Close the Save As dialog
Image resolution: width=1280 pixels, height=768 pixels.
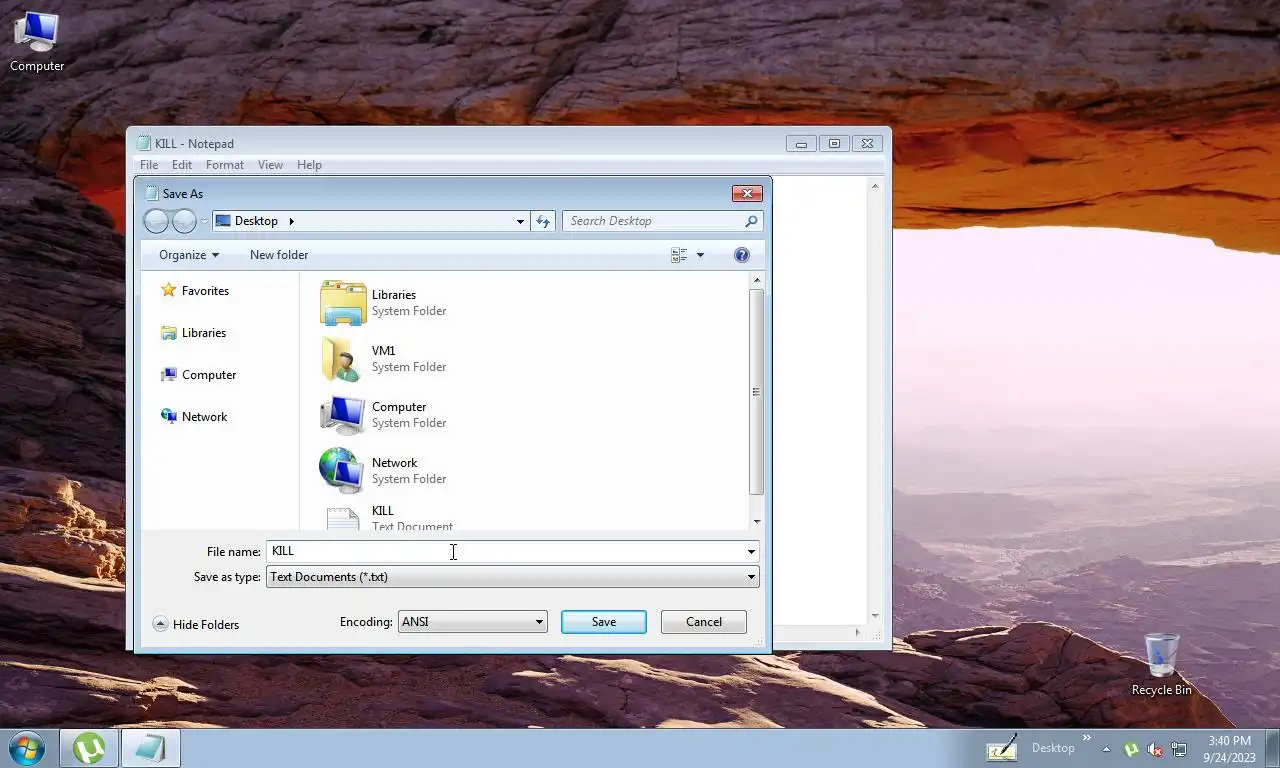(747, 193)
